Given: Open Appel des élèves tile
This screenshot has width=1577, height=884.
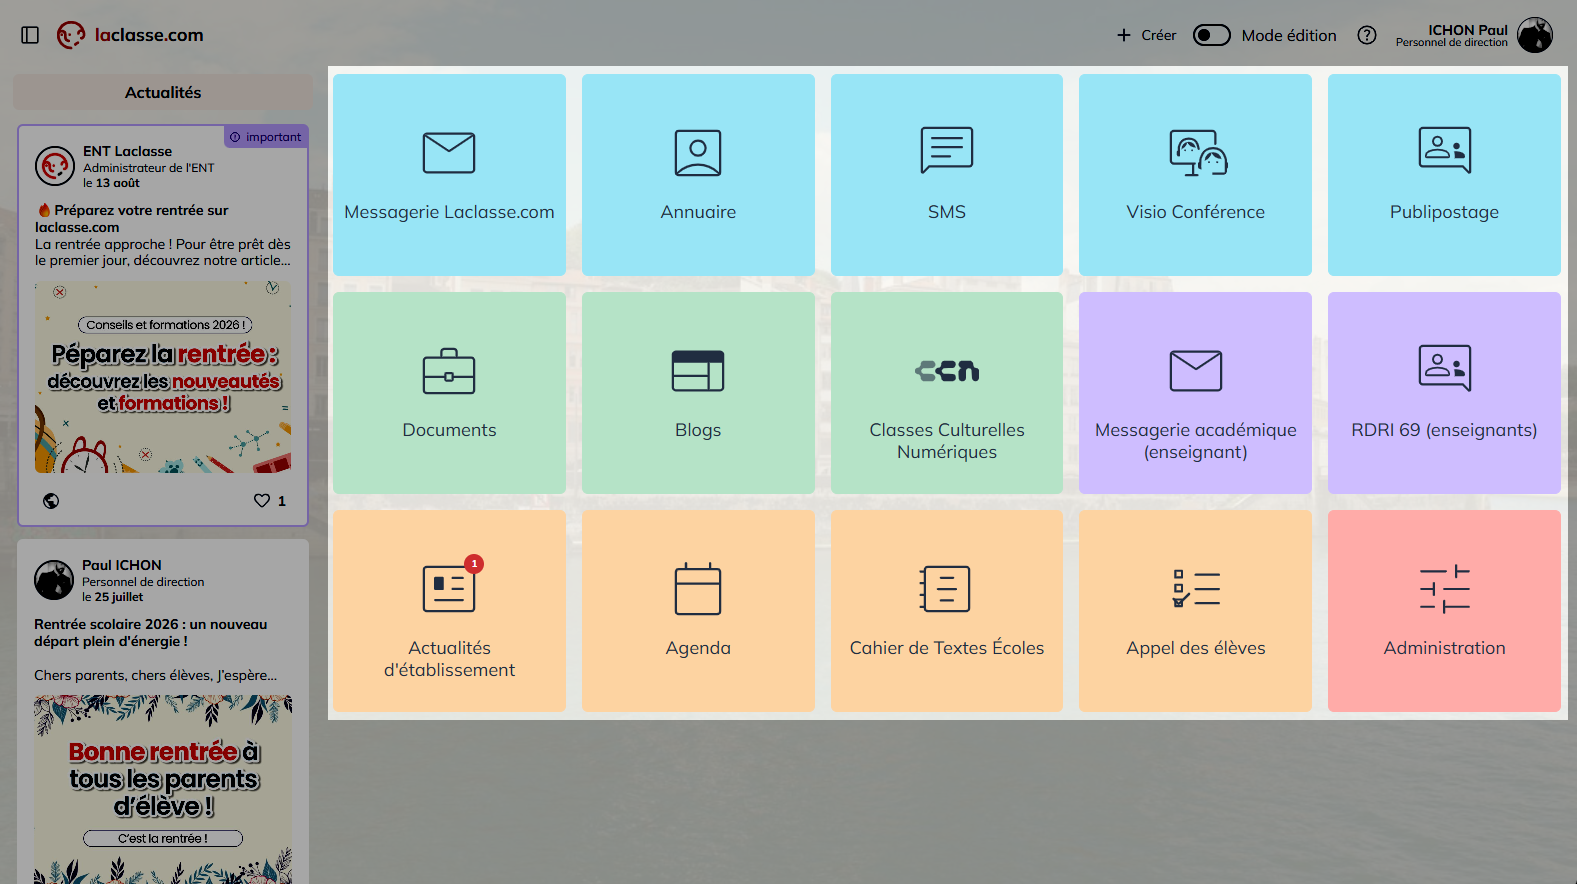Looking at the screenshot, I should point(1195,611).
